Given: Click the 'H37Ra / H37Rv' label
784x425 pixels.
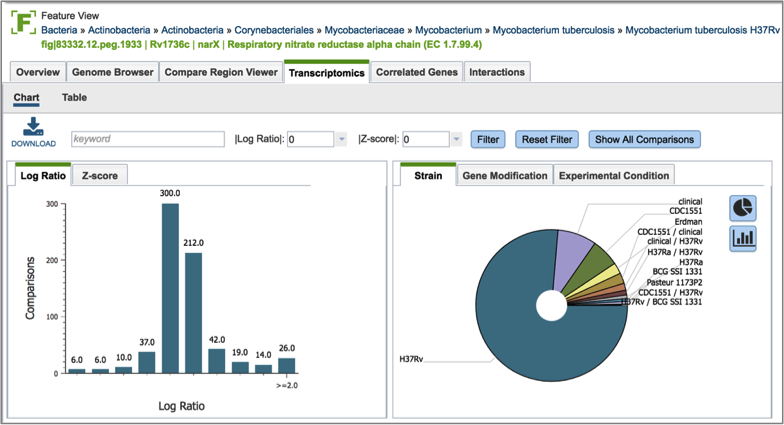Looking at the screenshot, I should 675,252.
